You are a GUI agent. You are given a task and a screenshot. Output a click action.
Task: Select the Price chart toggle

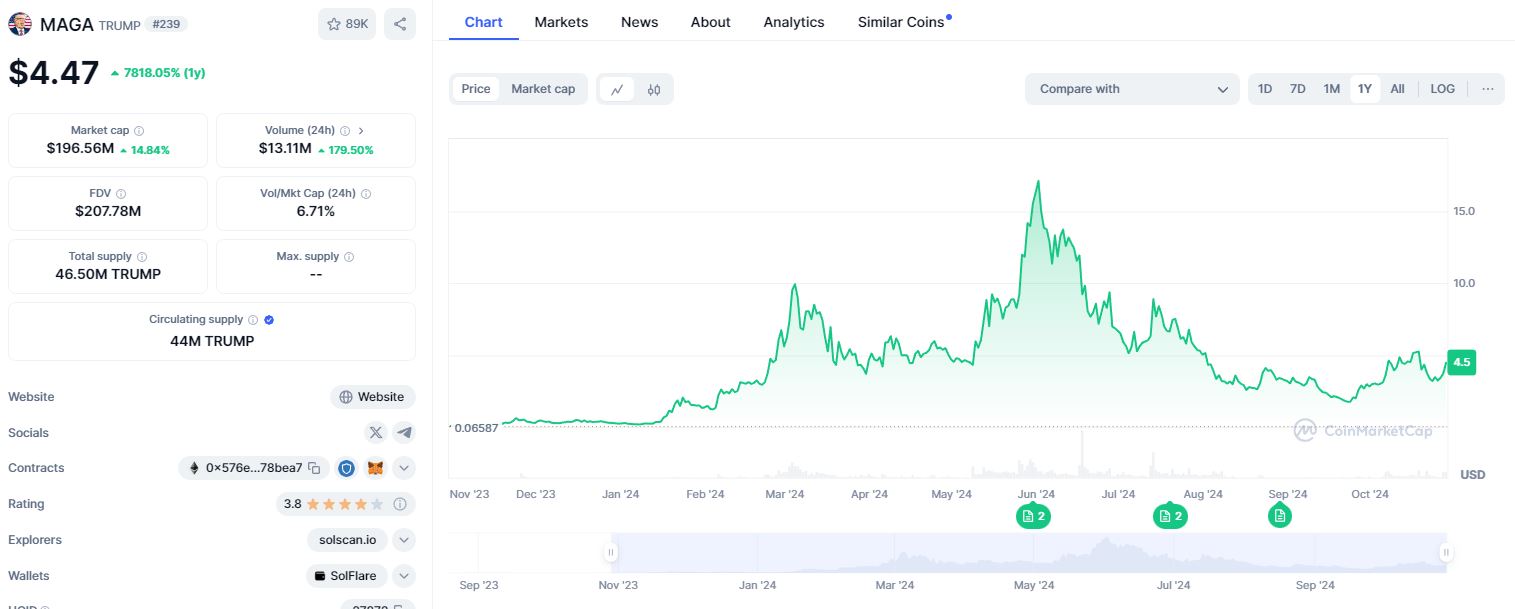coord(476,89)
